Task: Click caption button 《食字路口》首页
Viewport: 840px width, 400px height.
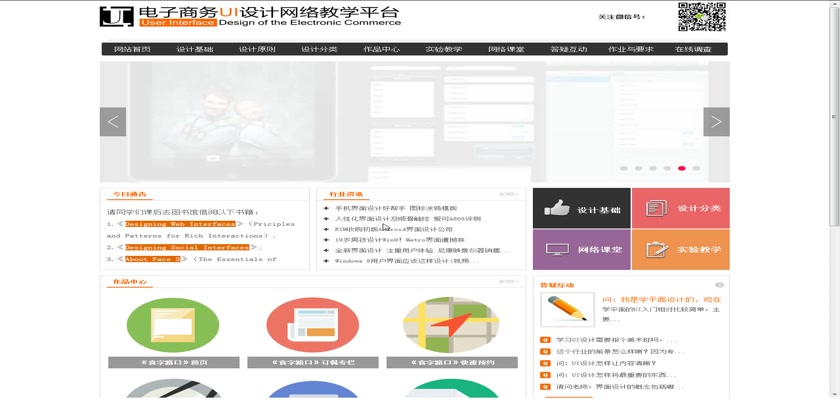Action: (174, 363)
